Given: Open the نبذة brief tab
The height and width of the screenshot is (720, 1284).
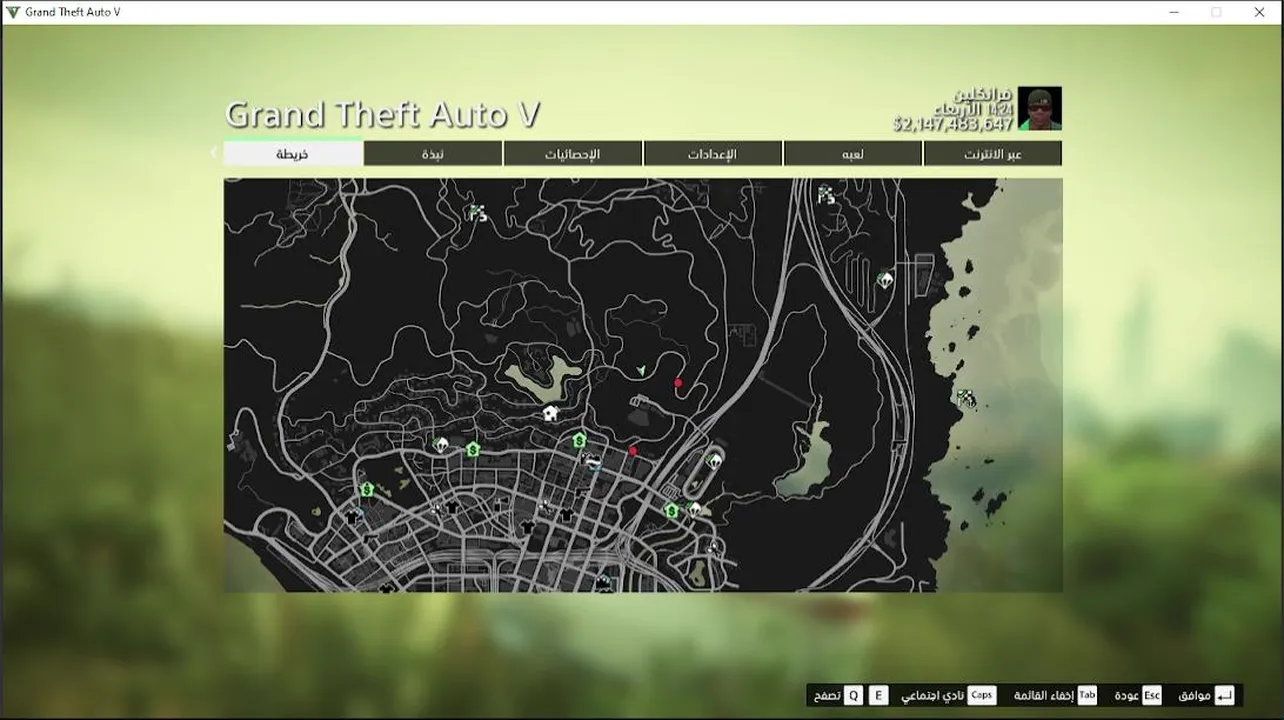Looking at the screenshot, I should [433, 153].
